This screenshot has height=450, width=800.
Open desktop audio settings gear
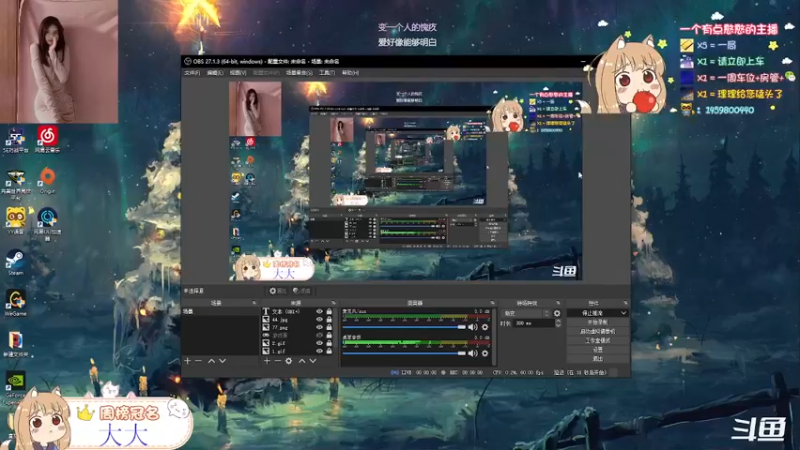tap(485, 353)
